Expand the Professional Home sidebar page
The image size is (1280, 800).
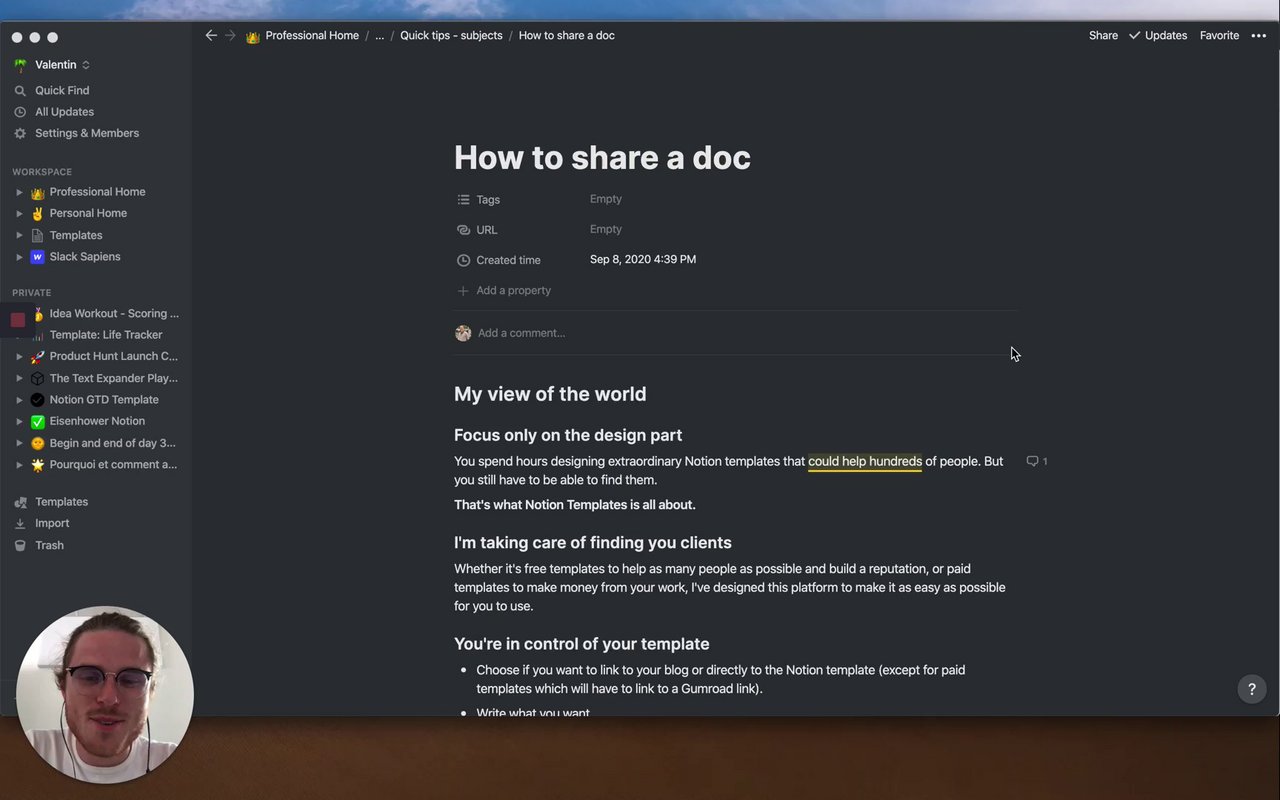[x=19, y=192]
